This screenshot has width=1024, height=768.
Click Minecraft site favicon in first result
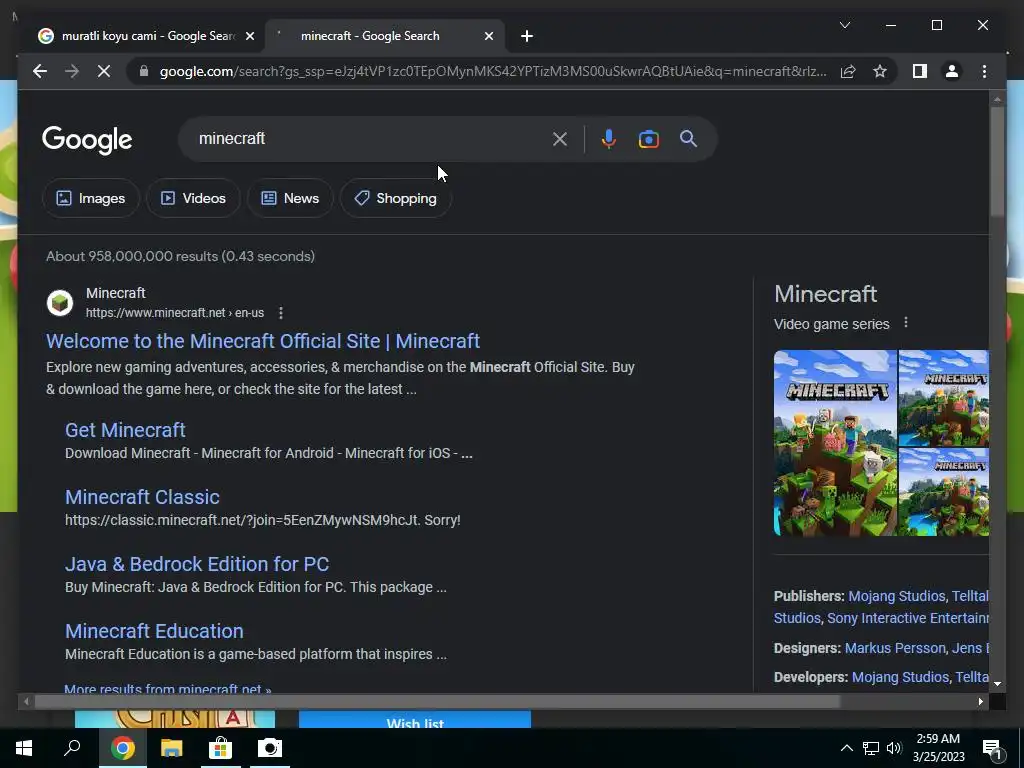point(60,303)
